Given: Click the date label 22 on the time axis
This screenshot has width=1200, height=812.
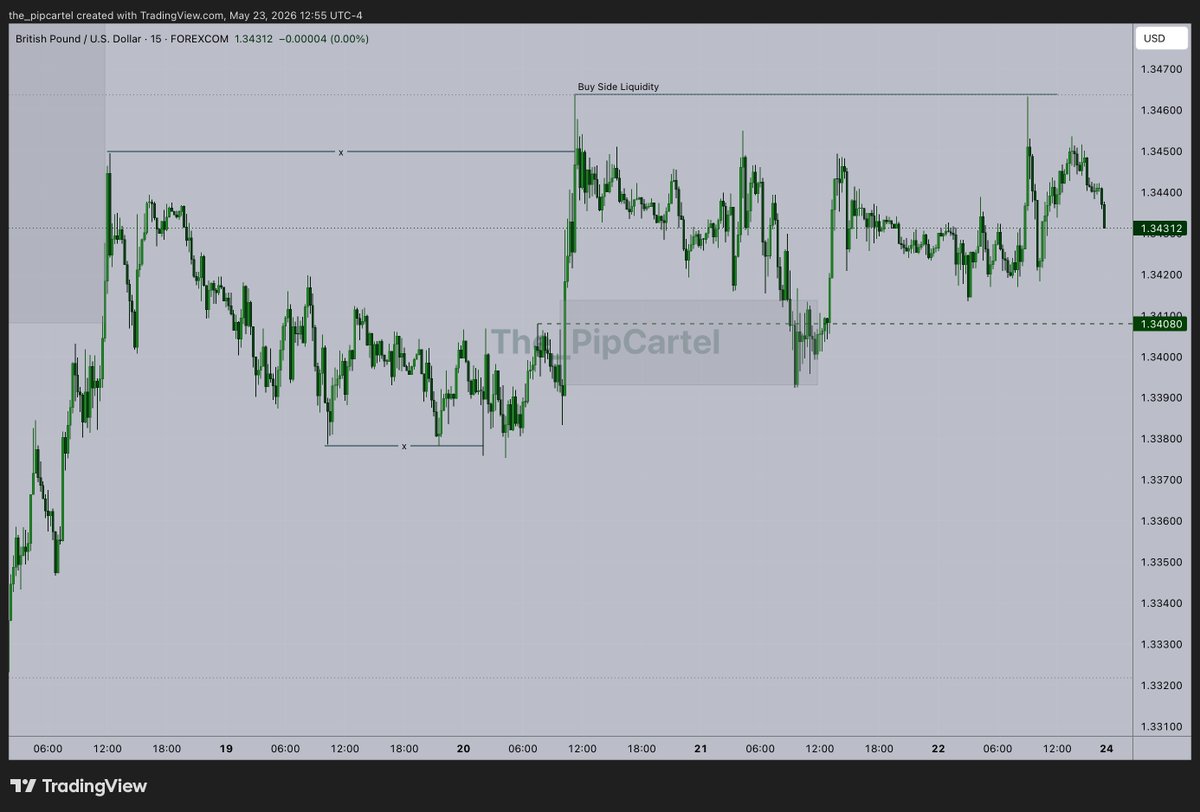Looking at the screenshot, I should pyautogui.click(x=938, y=748).
